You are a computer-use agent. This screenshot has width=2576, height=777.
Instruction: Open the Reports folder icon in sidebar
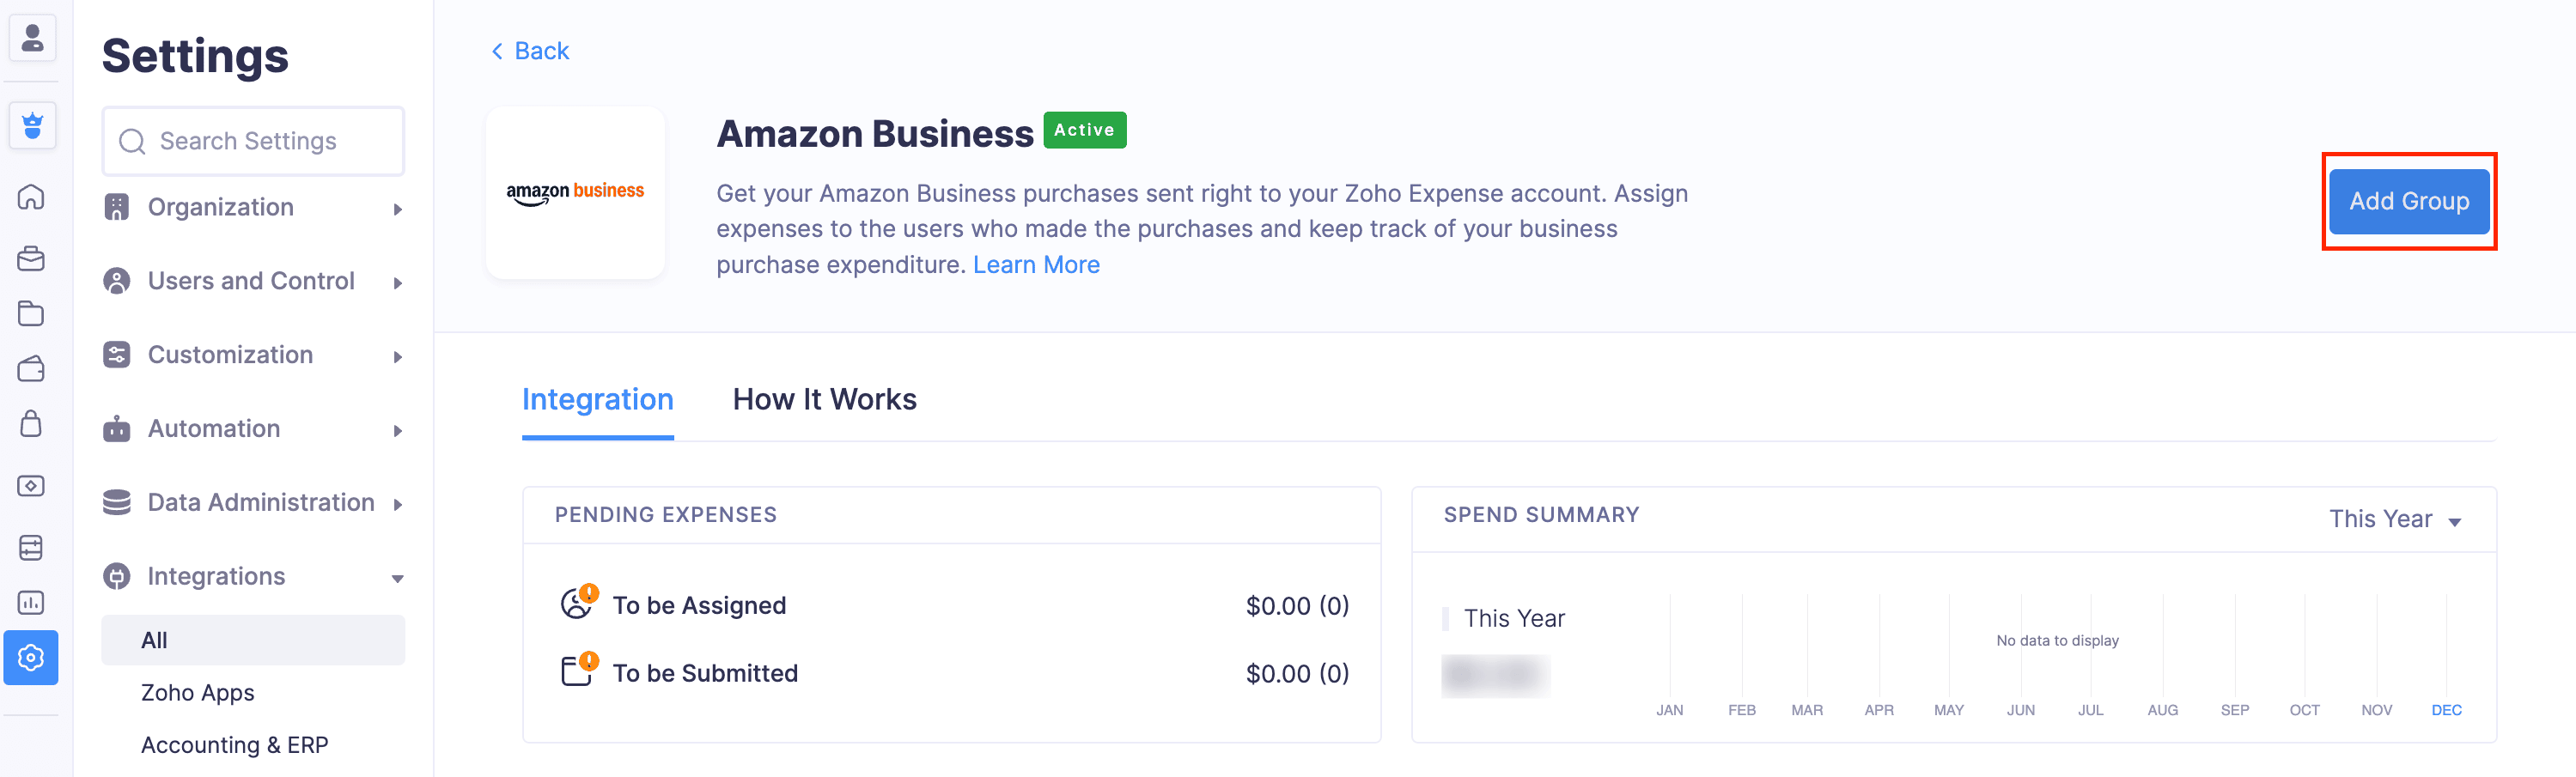pos(31,314)
